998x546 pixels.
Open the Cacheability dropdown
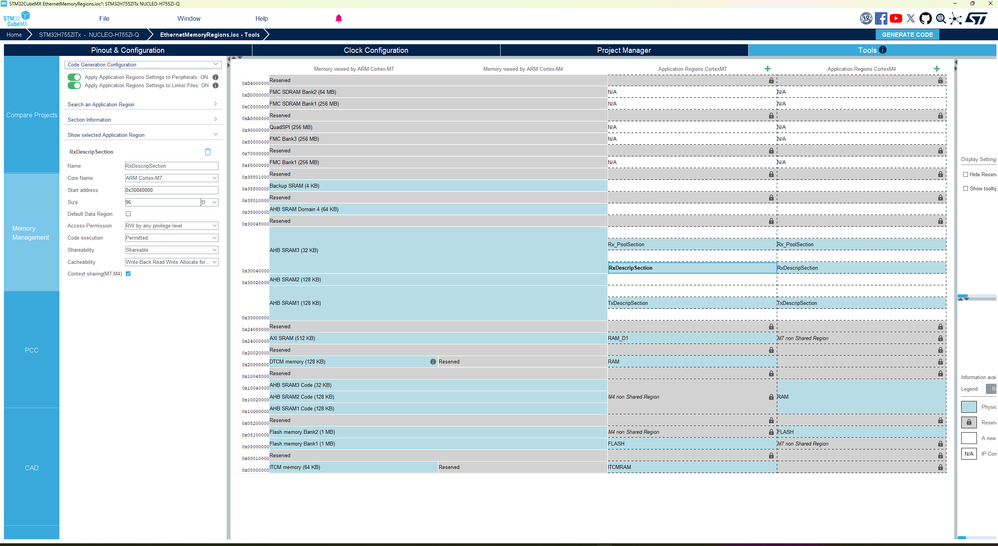click(x=171, y=262)
